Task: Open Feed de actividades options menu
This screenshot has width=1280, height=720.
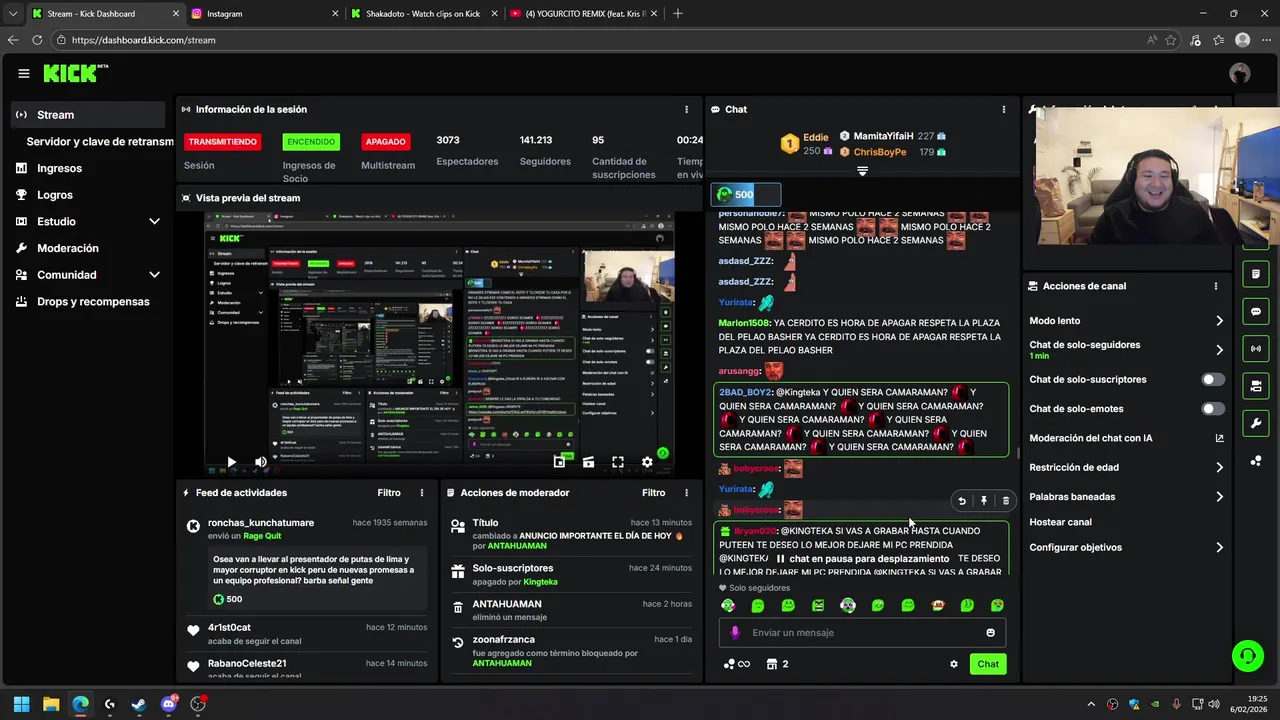Action: [422, 493]
